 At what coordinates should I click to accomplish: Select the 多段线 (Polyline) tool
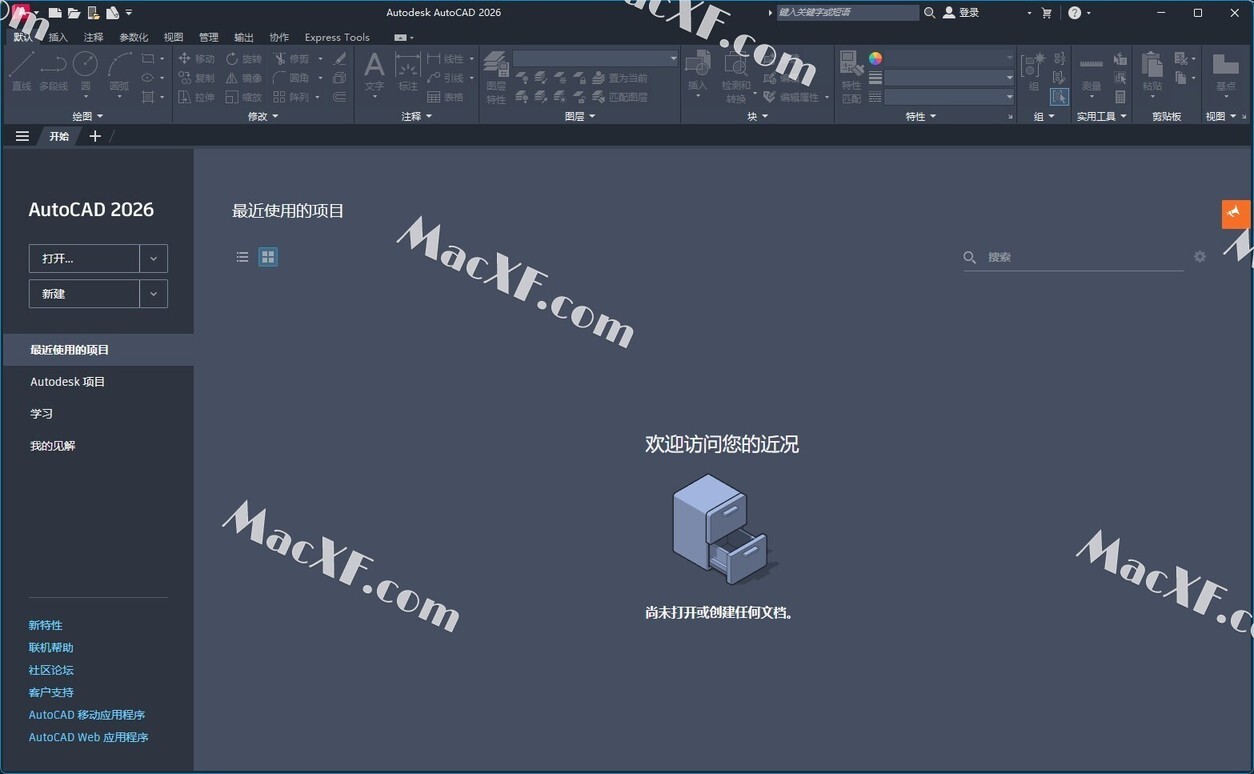click(x=53, y=70)
